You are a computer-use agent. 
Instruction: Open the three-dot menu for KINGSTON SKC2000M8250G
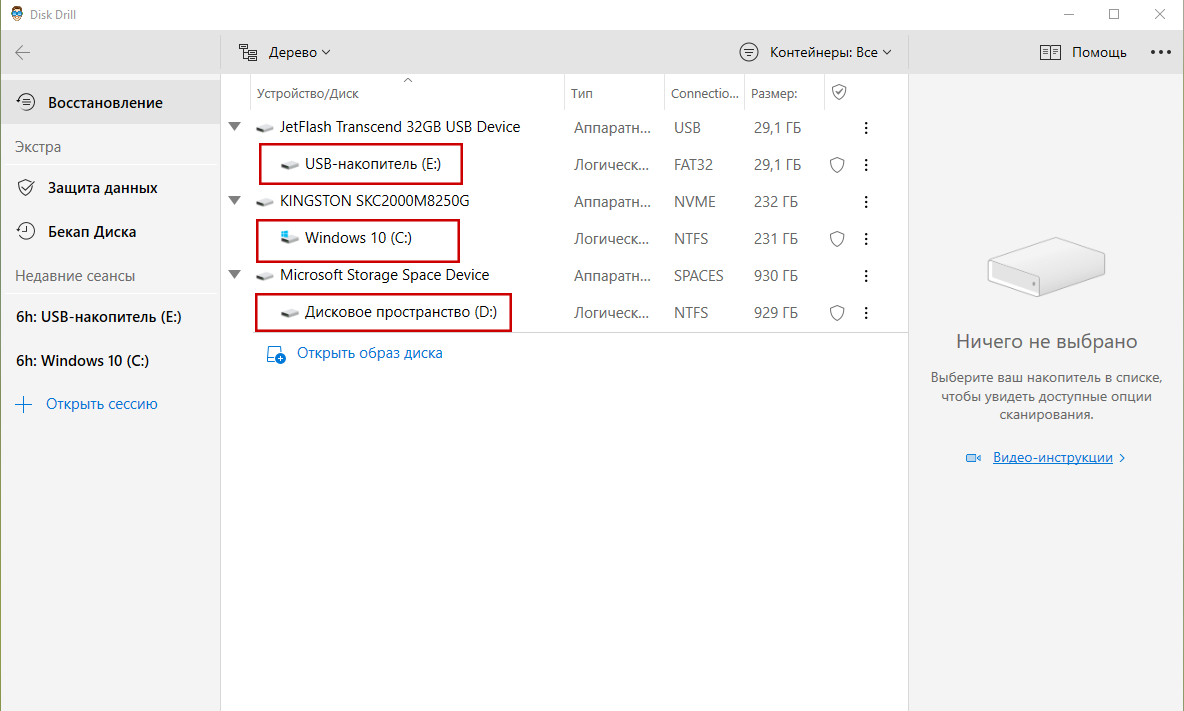pos(866,202)
